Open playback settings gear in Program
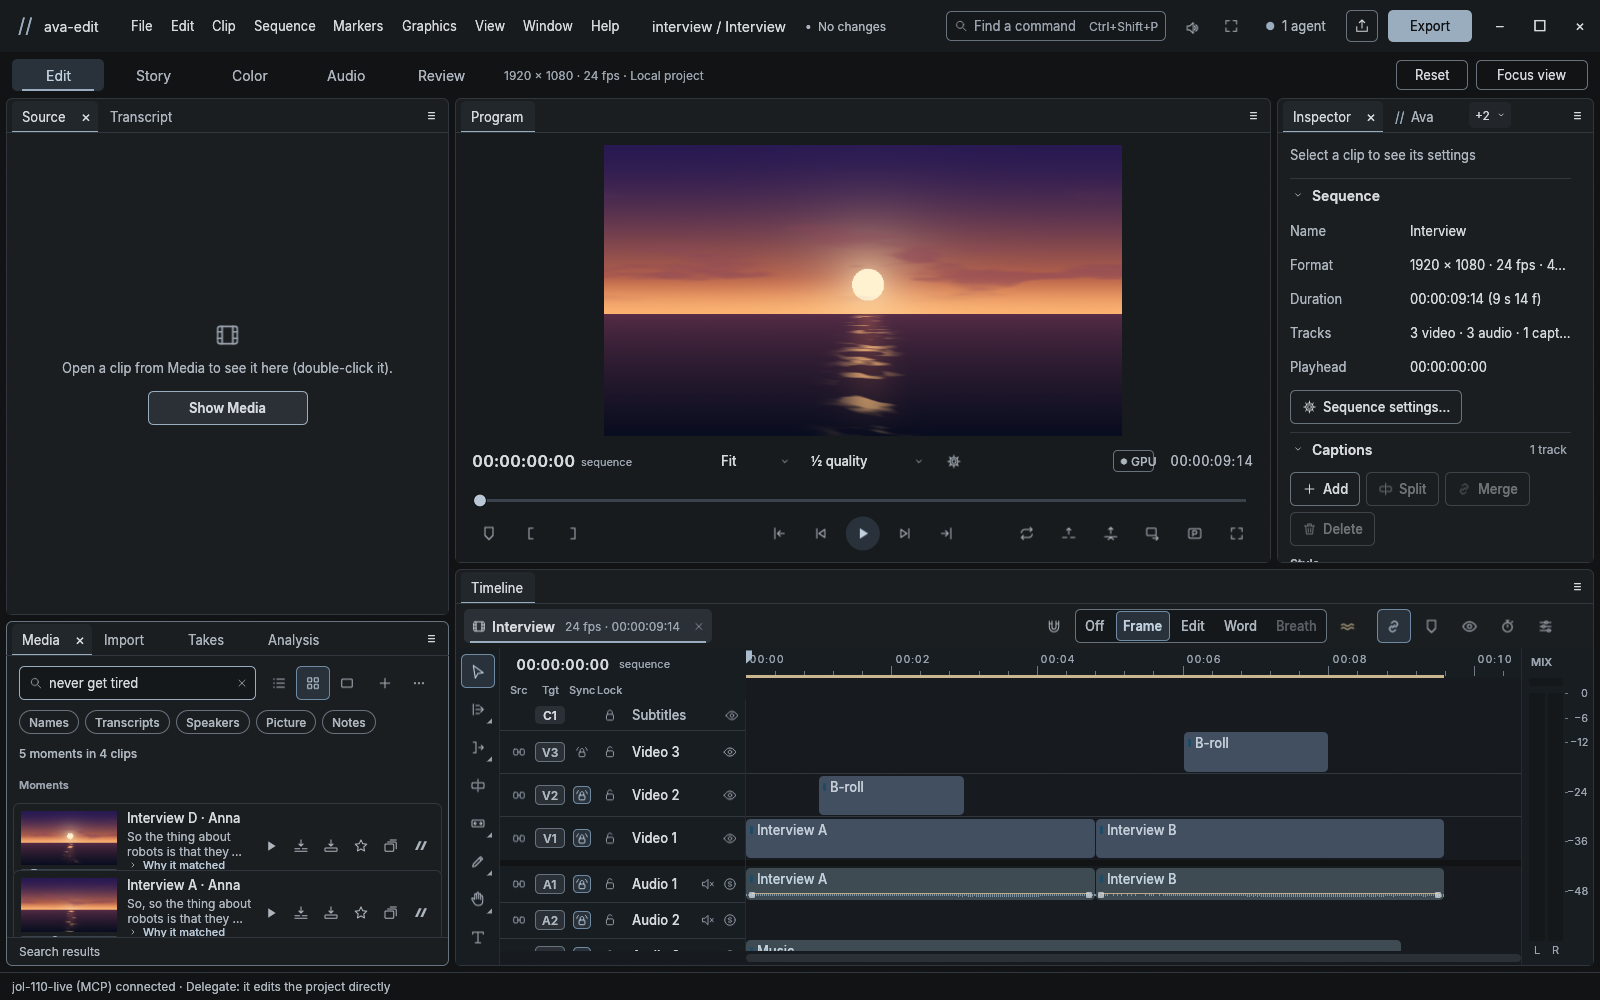This screenshot has height=1000, width=1600. 954,462
